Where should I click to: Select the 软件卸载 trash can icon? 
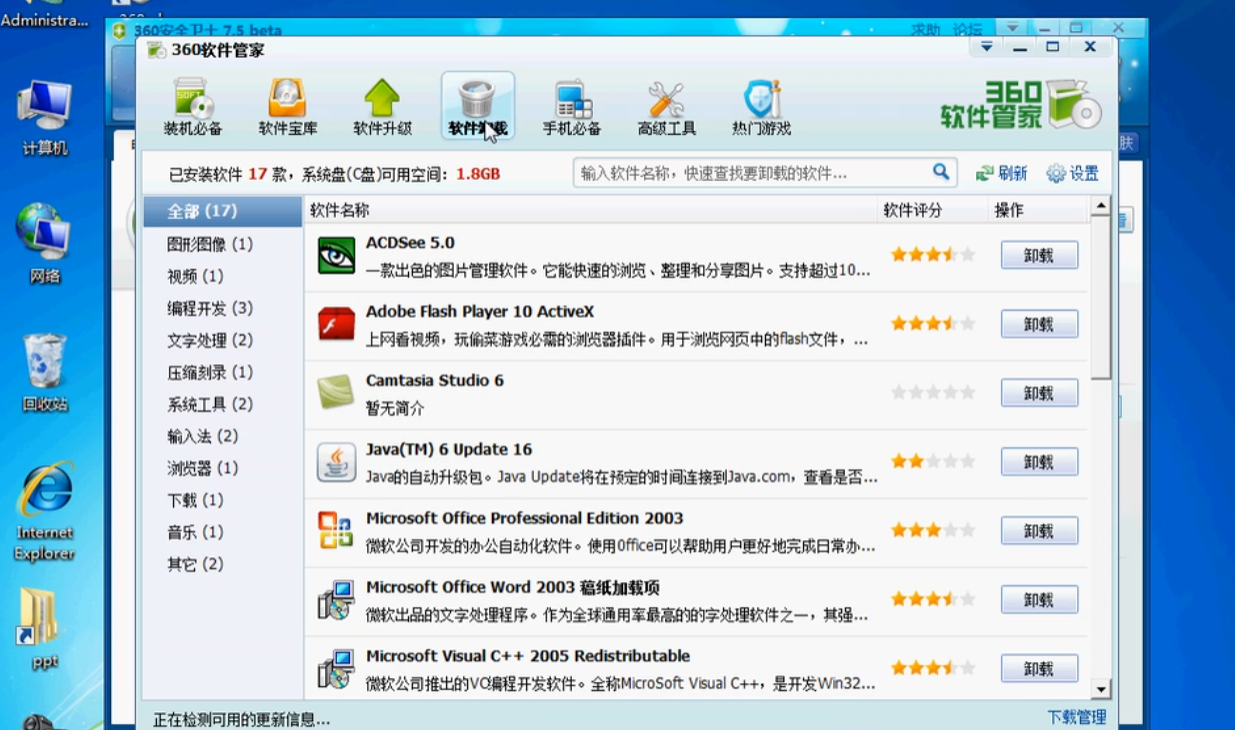[478, 106]
